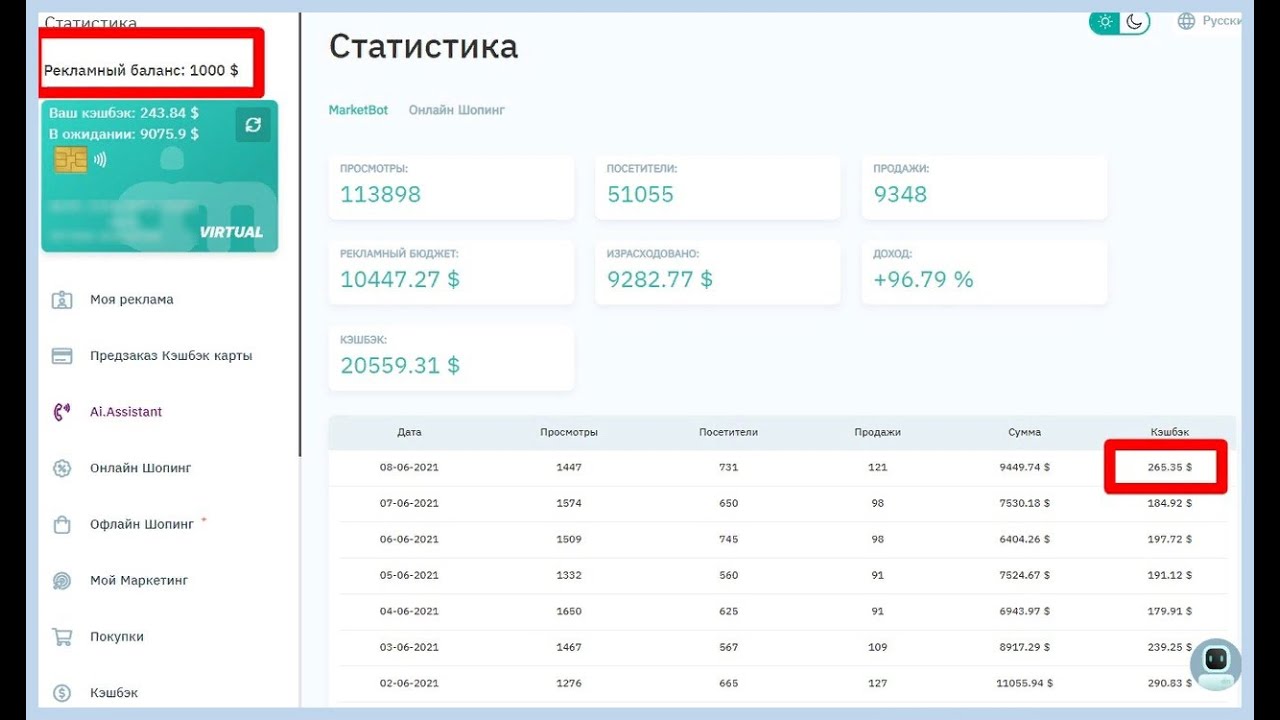1280x720 pixels.
Task: Click the Офлайн Шопинг bag icon
Action: click(x=62, y=524)
